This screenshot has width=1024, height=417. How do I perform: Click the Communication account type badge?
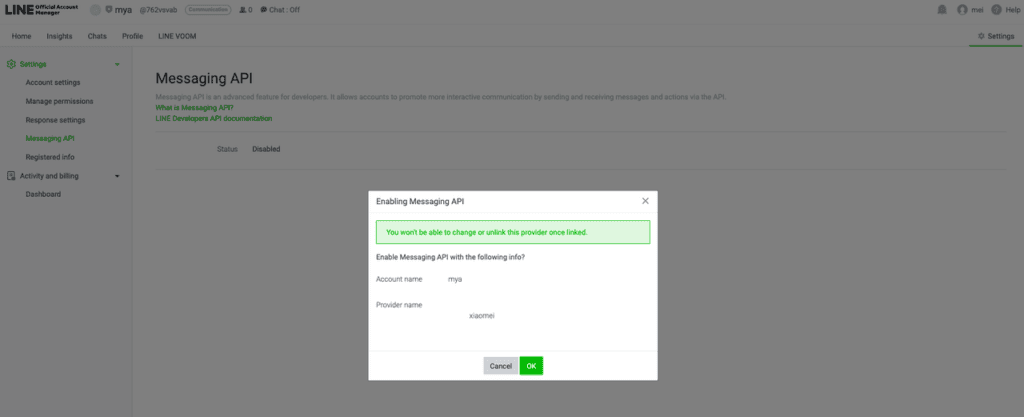tap(208, 10)
